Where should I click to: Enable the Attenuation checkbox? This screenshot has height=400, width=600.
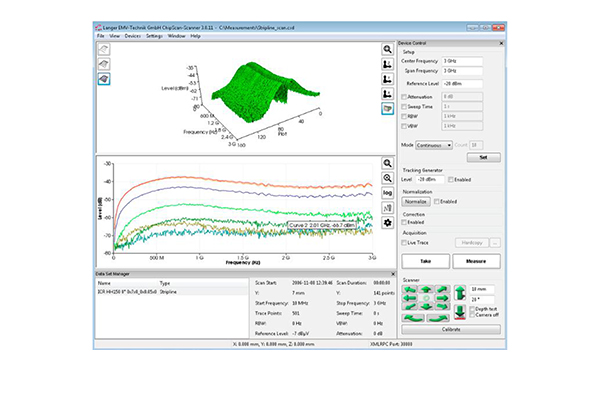pyautogui.click(x=404, y=97)
